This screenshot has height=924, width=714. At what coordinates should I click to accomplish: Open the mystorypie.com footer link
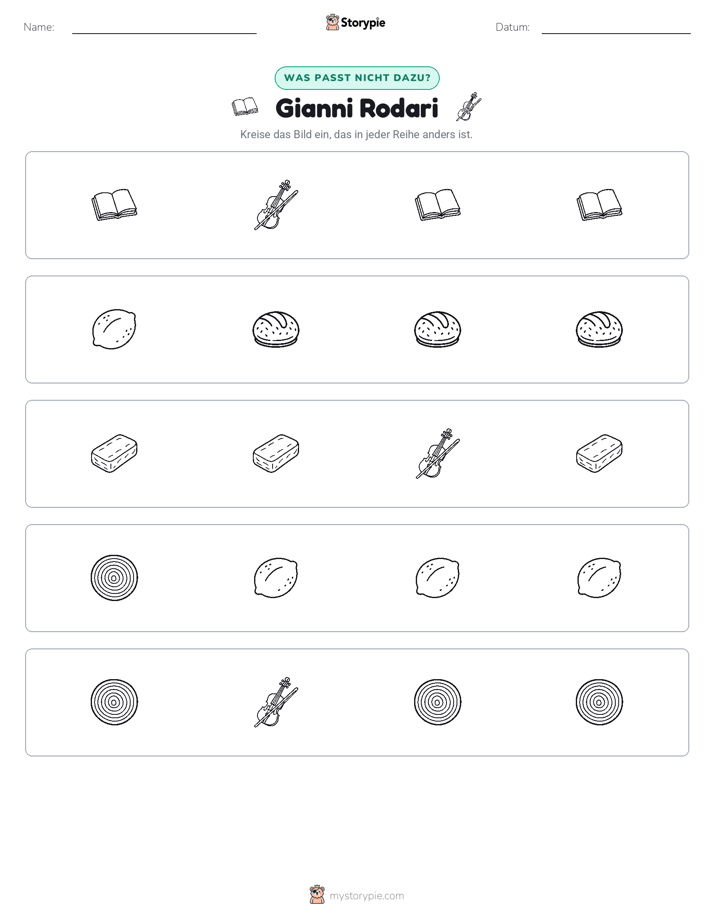tap(366, 896)
